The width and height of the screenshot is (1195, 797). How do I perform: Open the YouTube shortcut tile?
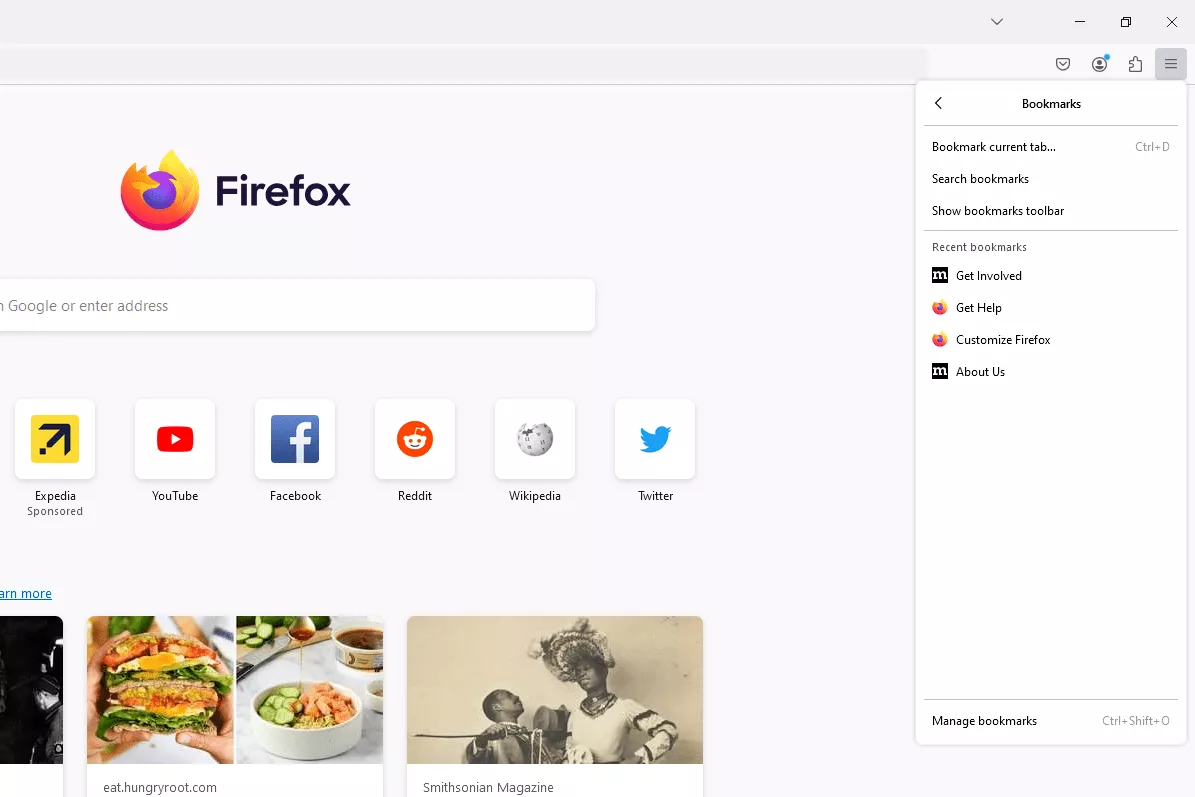[175, 440]
